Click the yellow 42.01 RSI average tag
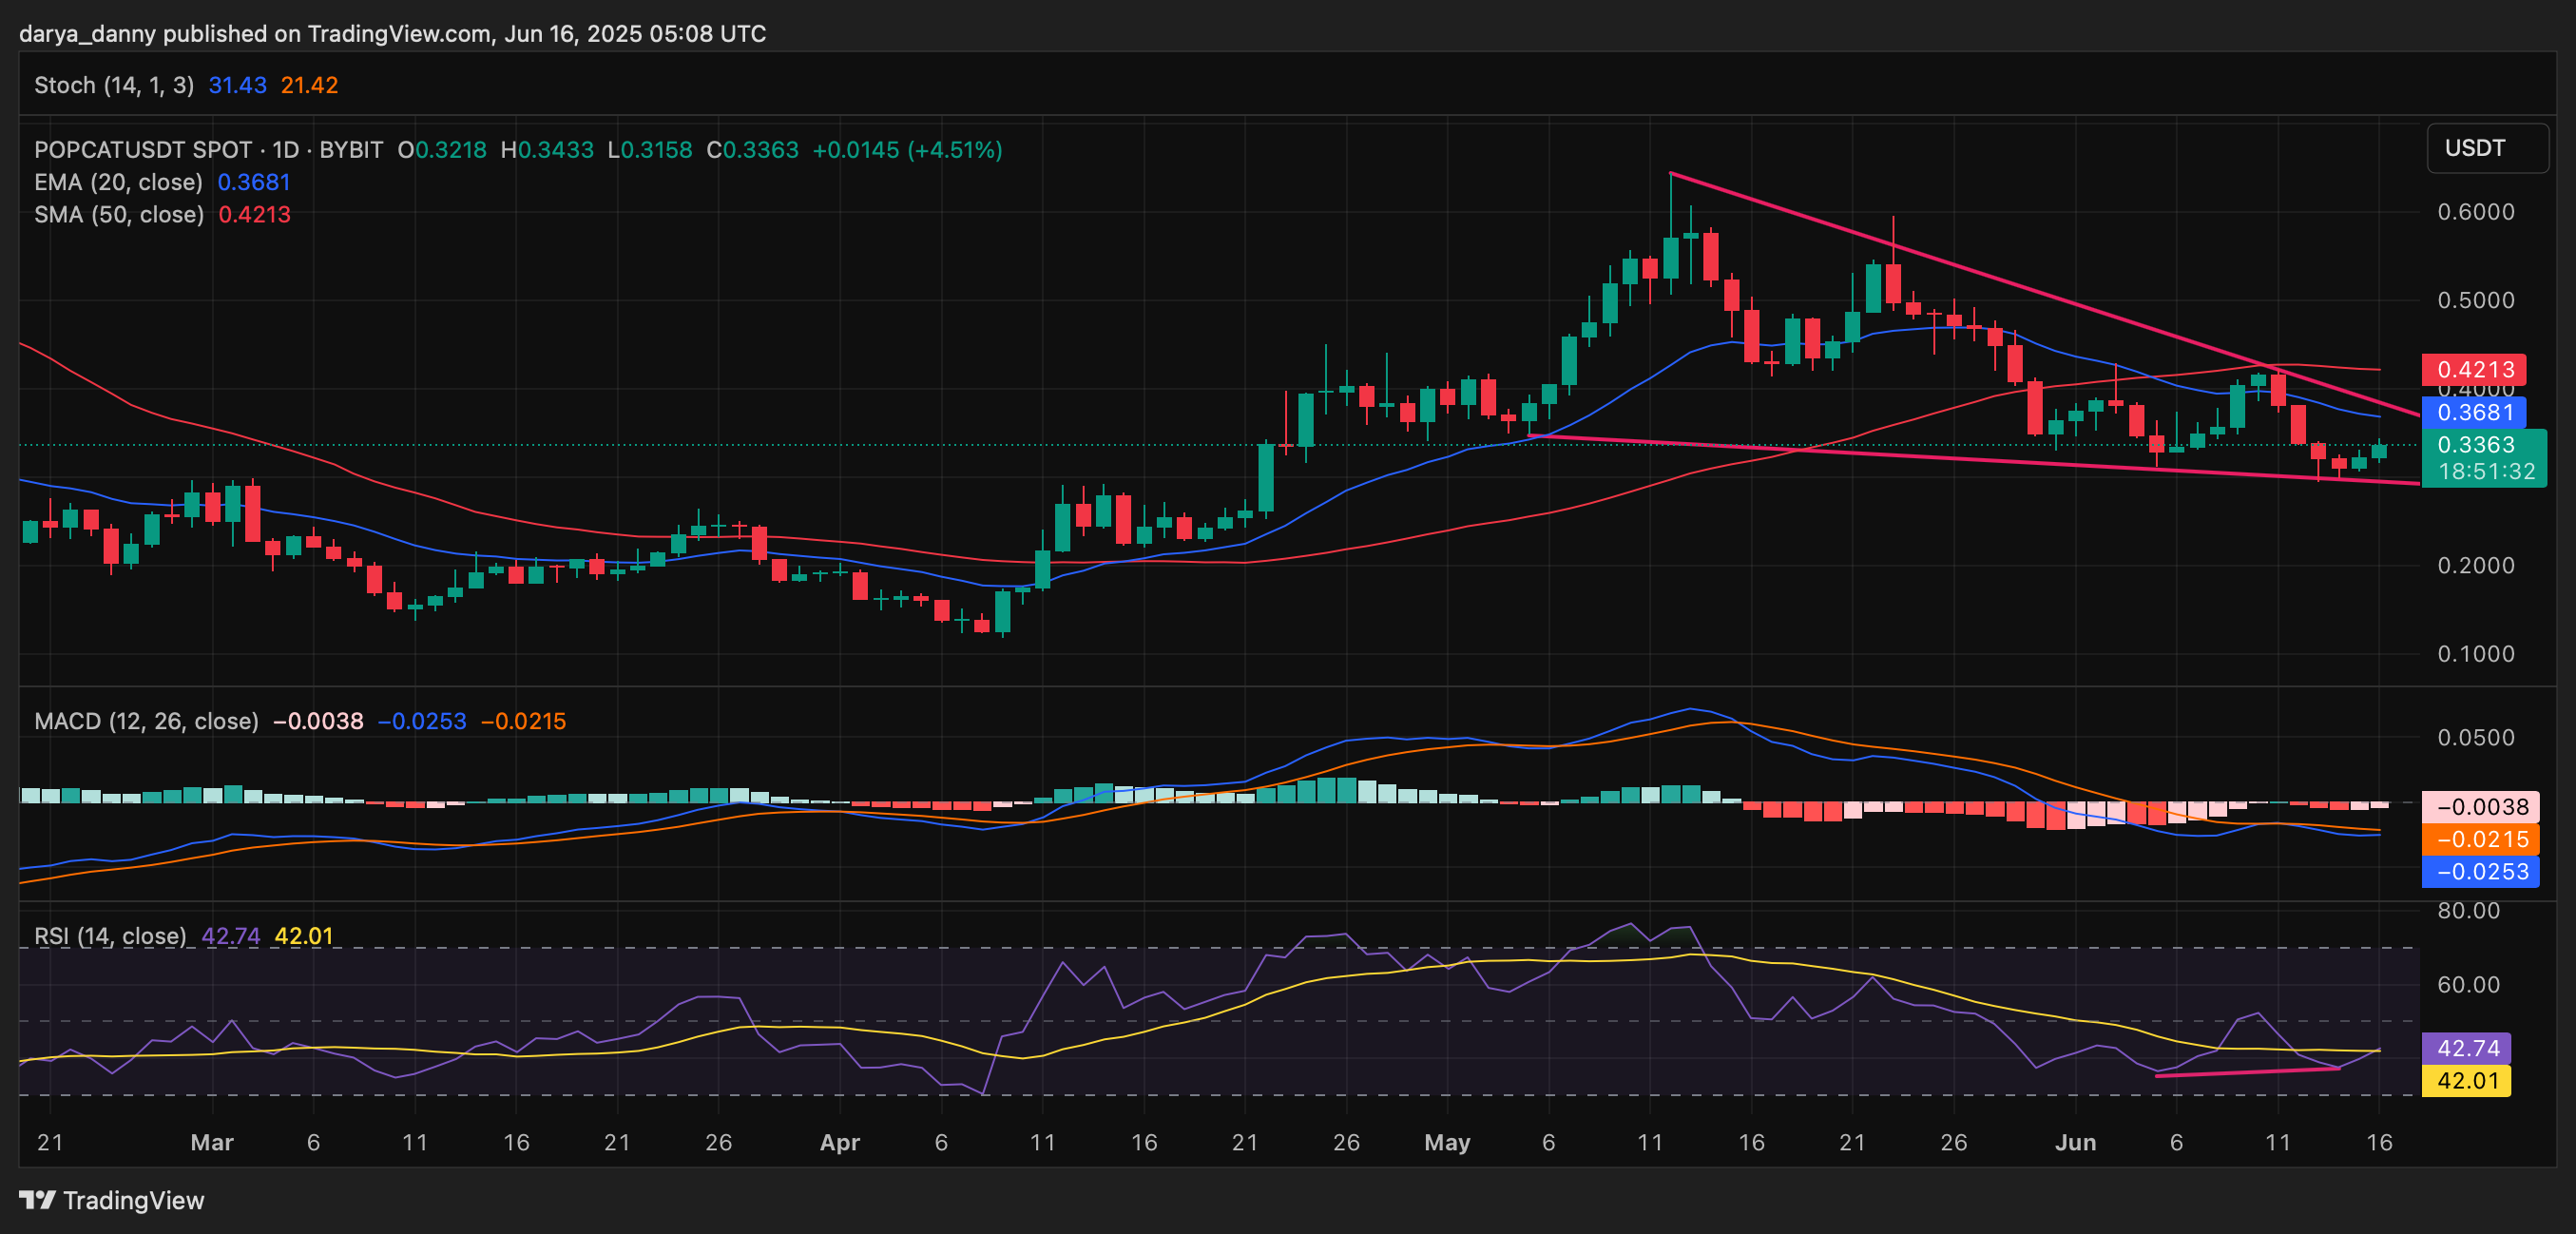The width and height of the screenshot is (2576, 1234). coord(2467,1080)
